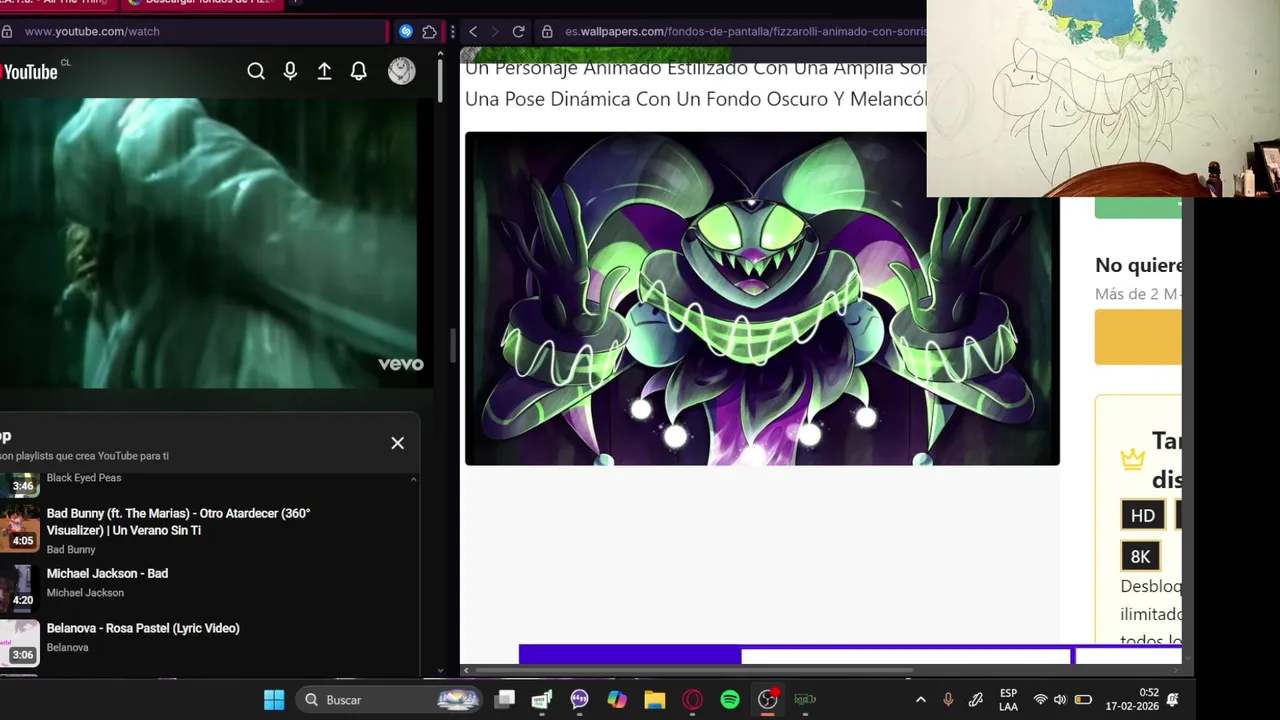The width and height of the screenshot is (1280, 720).
Task: Switch to the 'All The Things' browser tab
Action: tap(57, 3)
